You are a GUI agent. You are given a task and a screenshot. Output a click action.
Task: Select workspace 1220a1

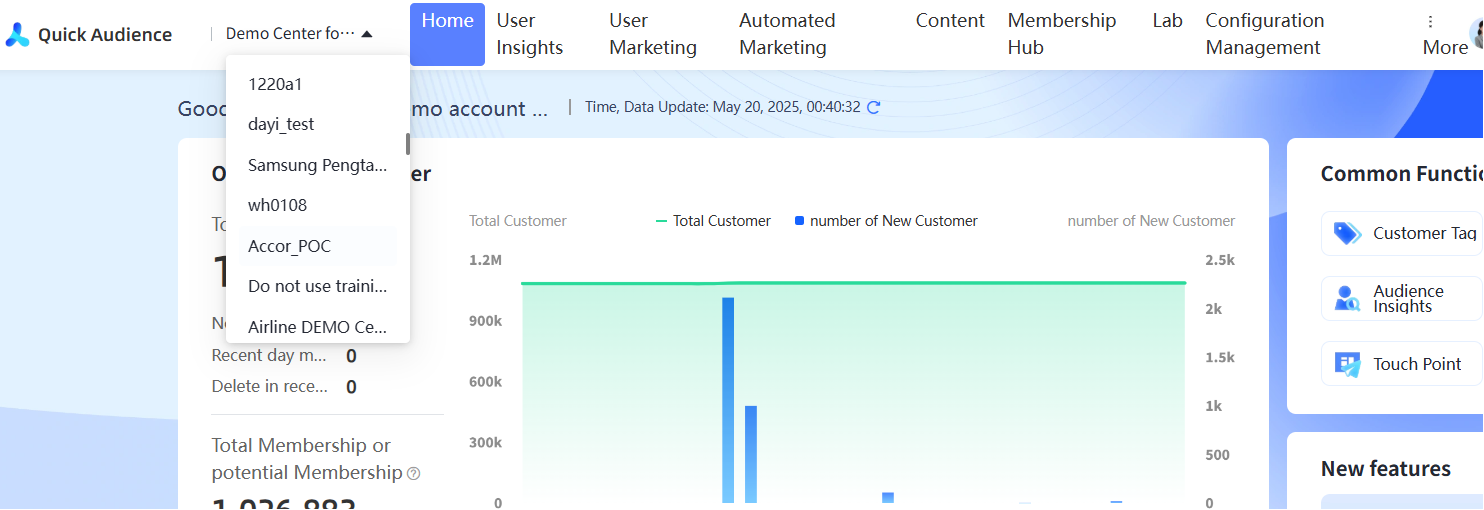coord(318,84)
